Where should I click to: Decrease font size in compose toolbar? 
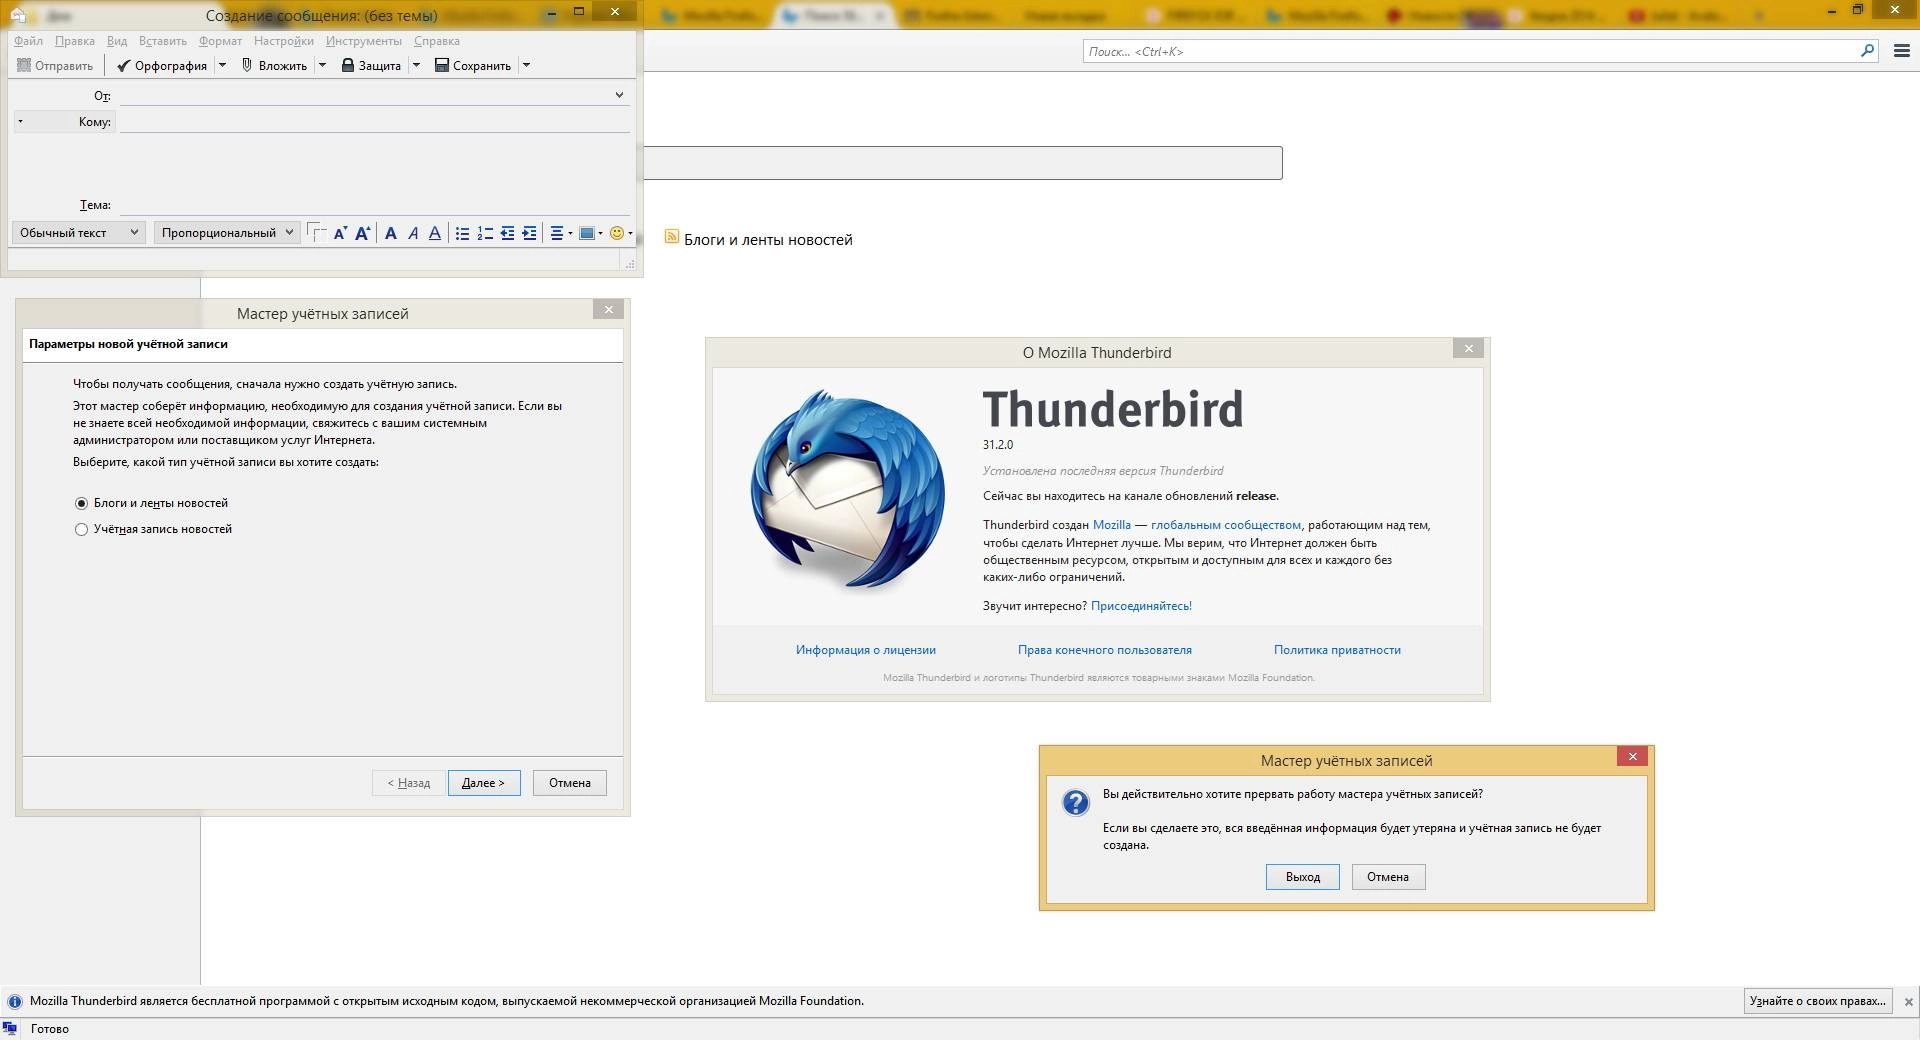click(340, 233)
